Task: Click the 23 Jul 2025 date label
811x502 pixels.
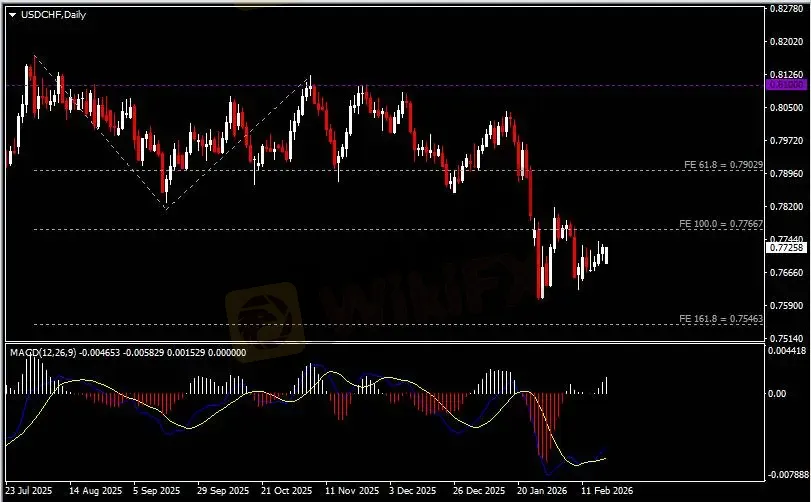Action: tap(29, 492)
